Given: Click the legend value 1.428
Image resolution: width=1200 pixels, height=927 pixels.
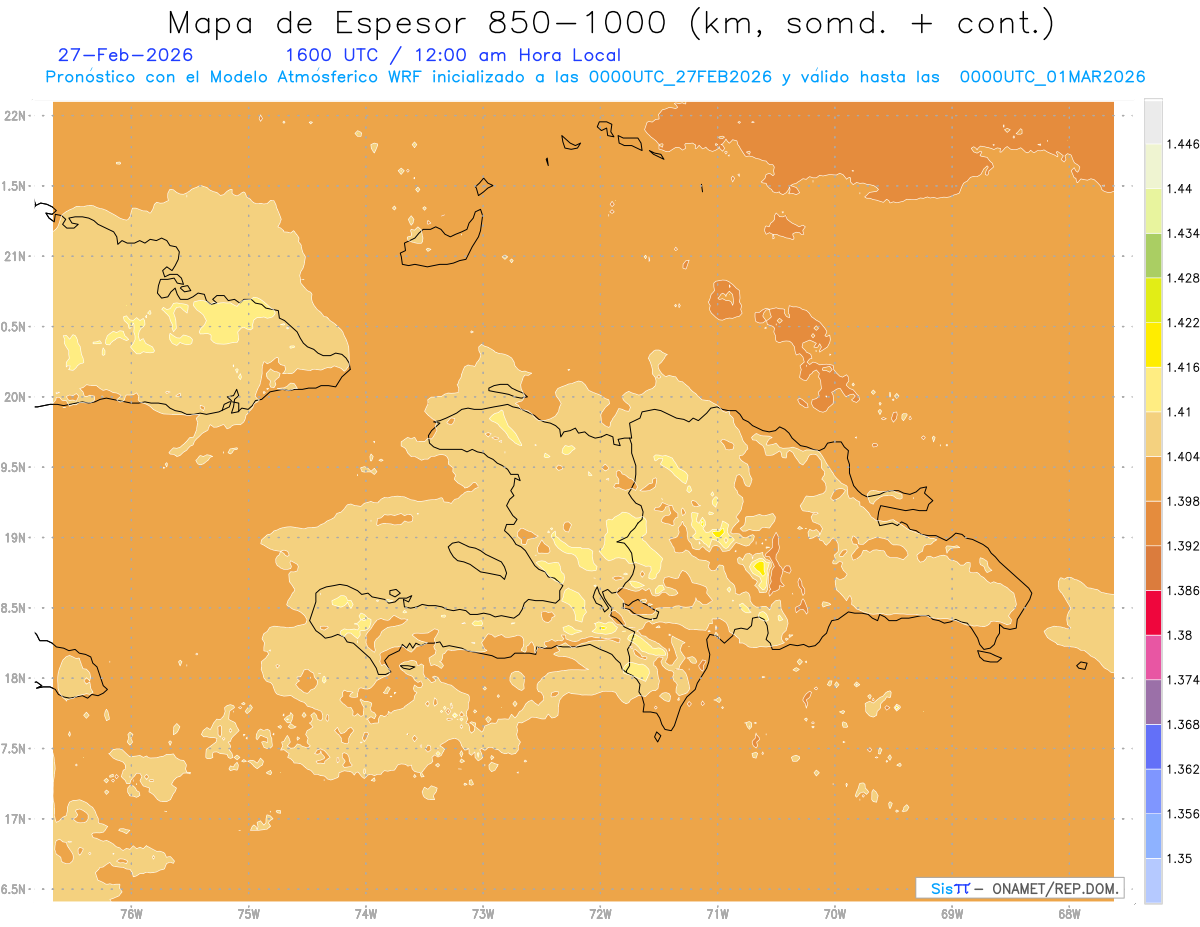Looking at the screenshot, I should 1185,278.
